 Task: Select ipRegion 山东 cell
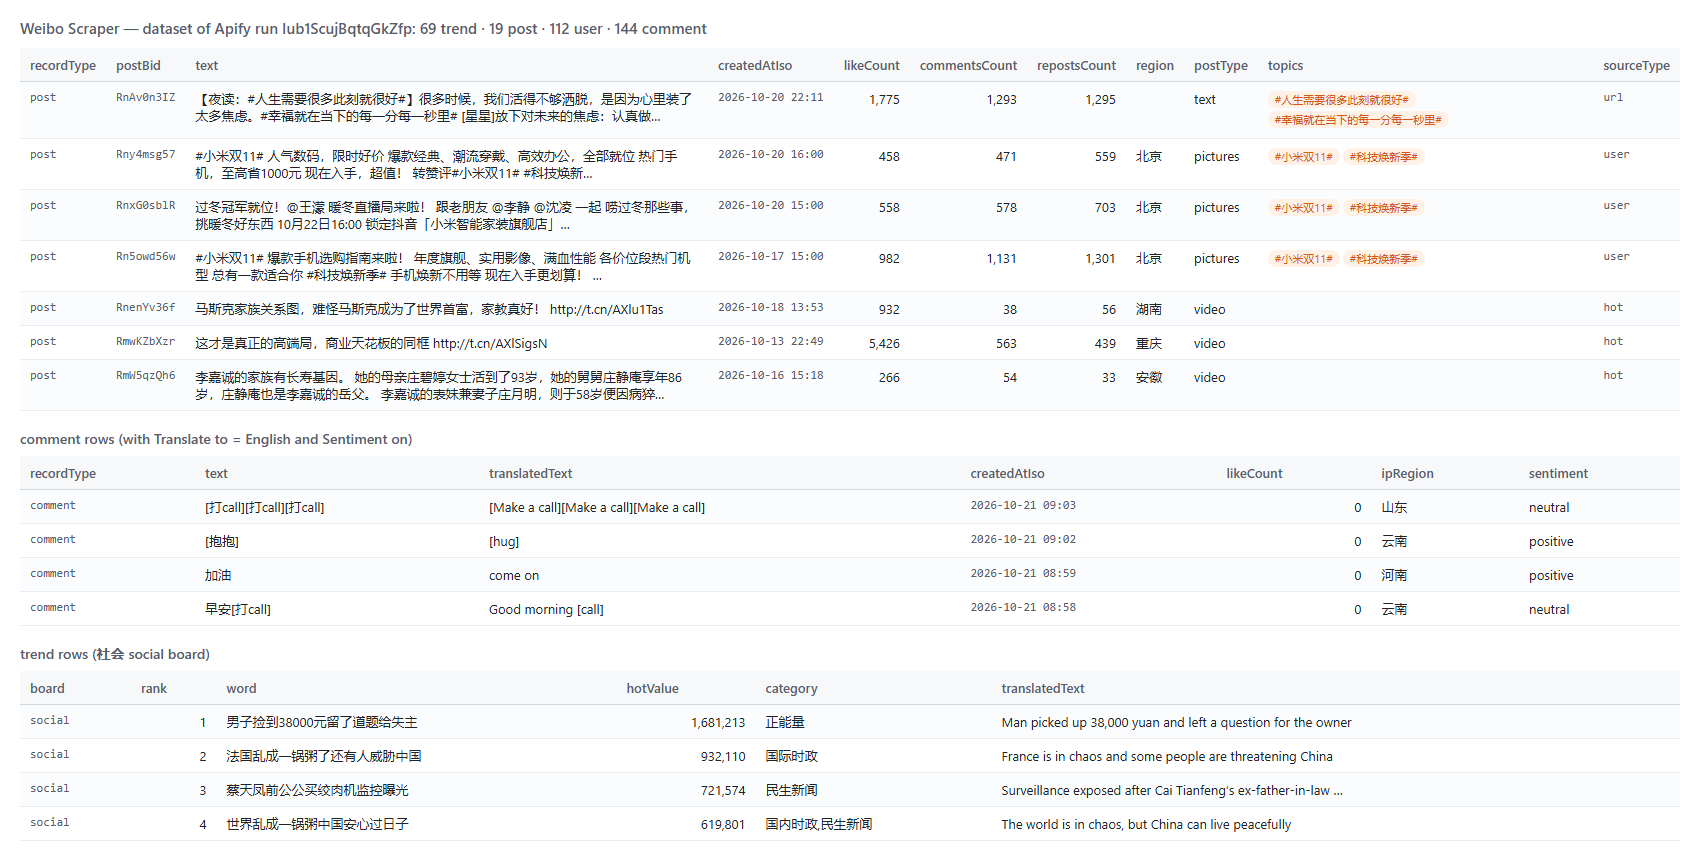click(x=1394, y=508)
